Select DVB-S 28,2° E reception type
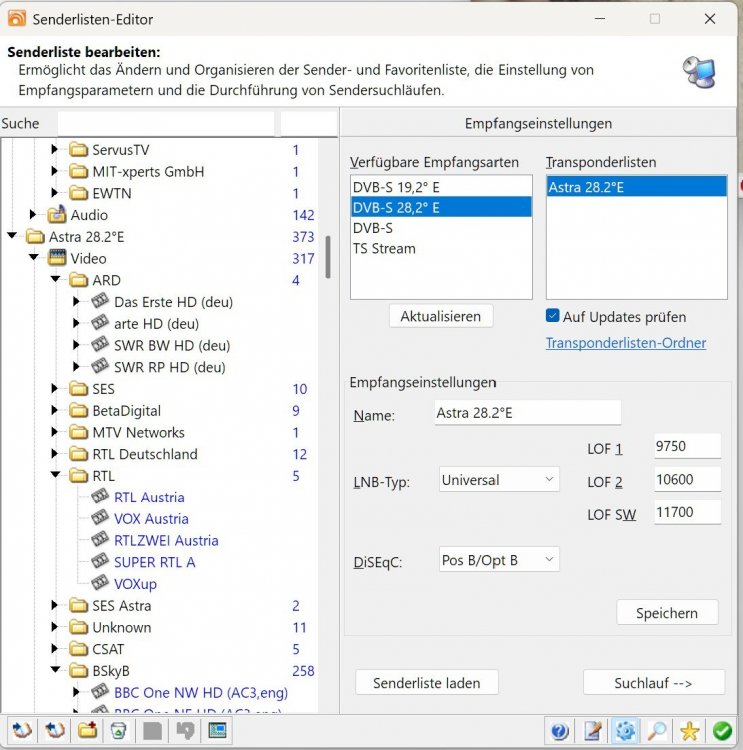The height and width of the screenshot is (750, 743). (441, 207)
